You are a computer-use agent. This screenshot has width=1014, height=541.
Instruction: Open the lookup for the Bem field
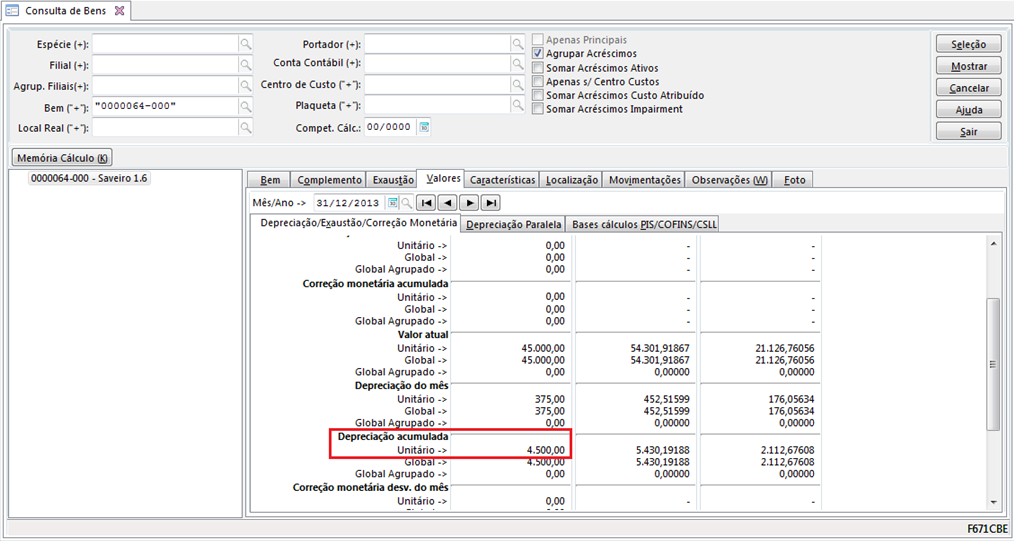(246, 107)
